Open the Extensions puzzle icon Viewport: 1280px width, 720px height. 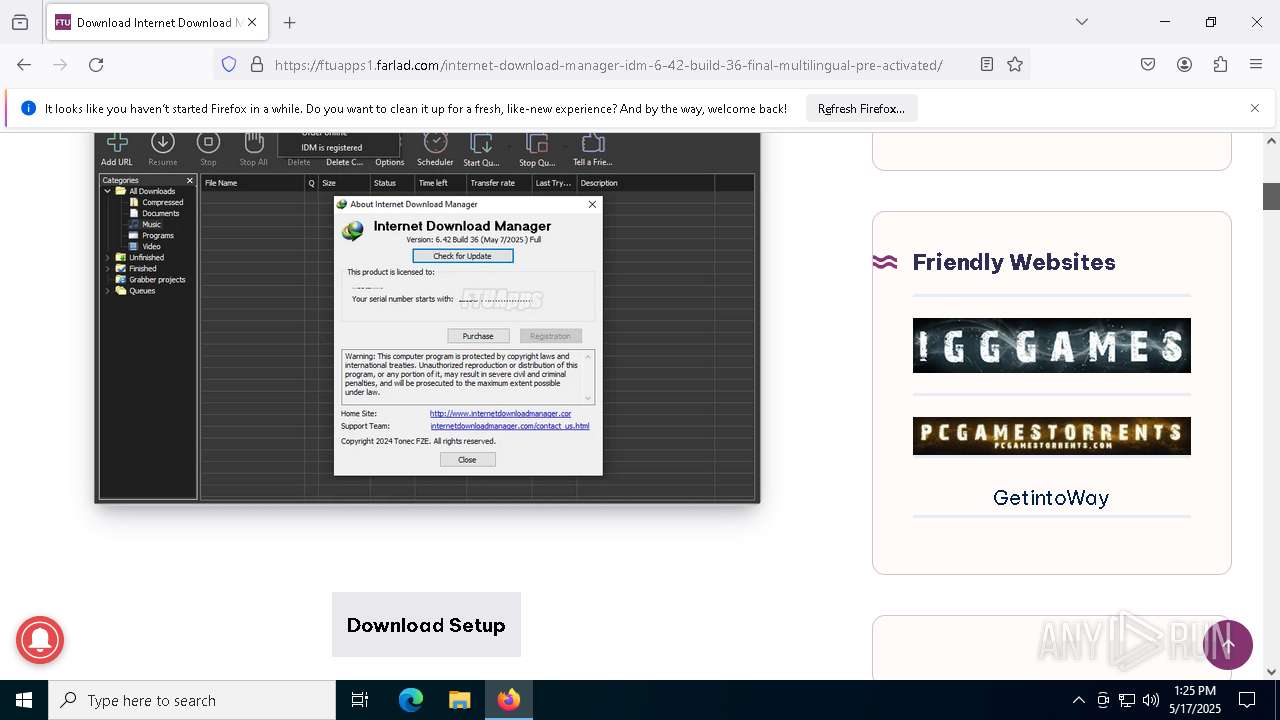(1220, 65)
